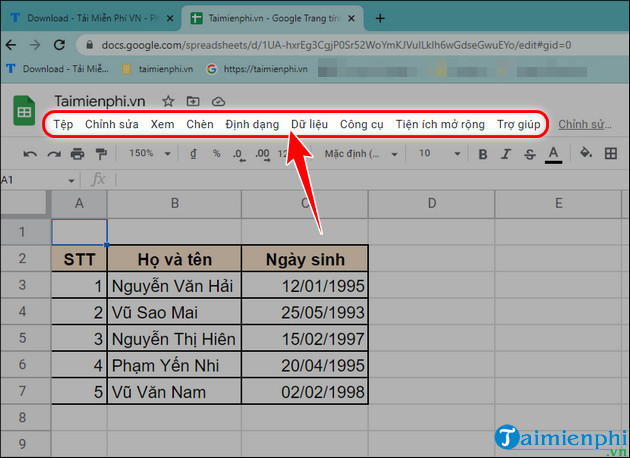Viewport: 630px width, 458px height.
Task: Switch to the Google Trang tính tab
Action: (273, 18)
